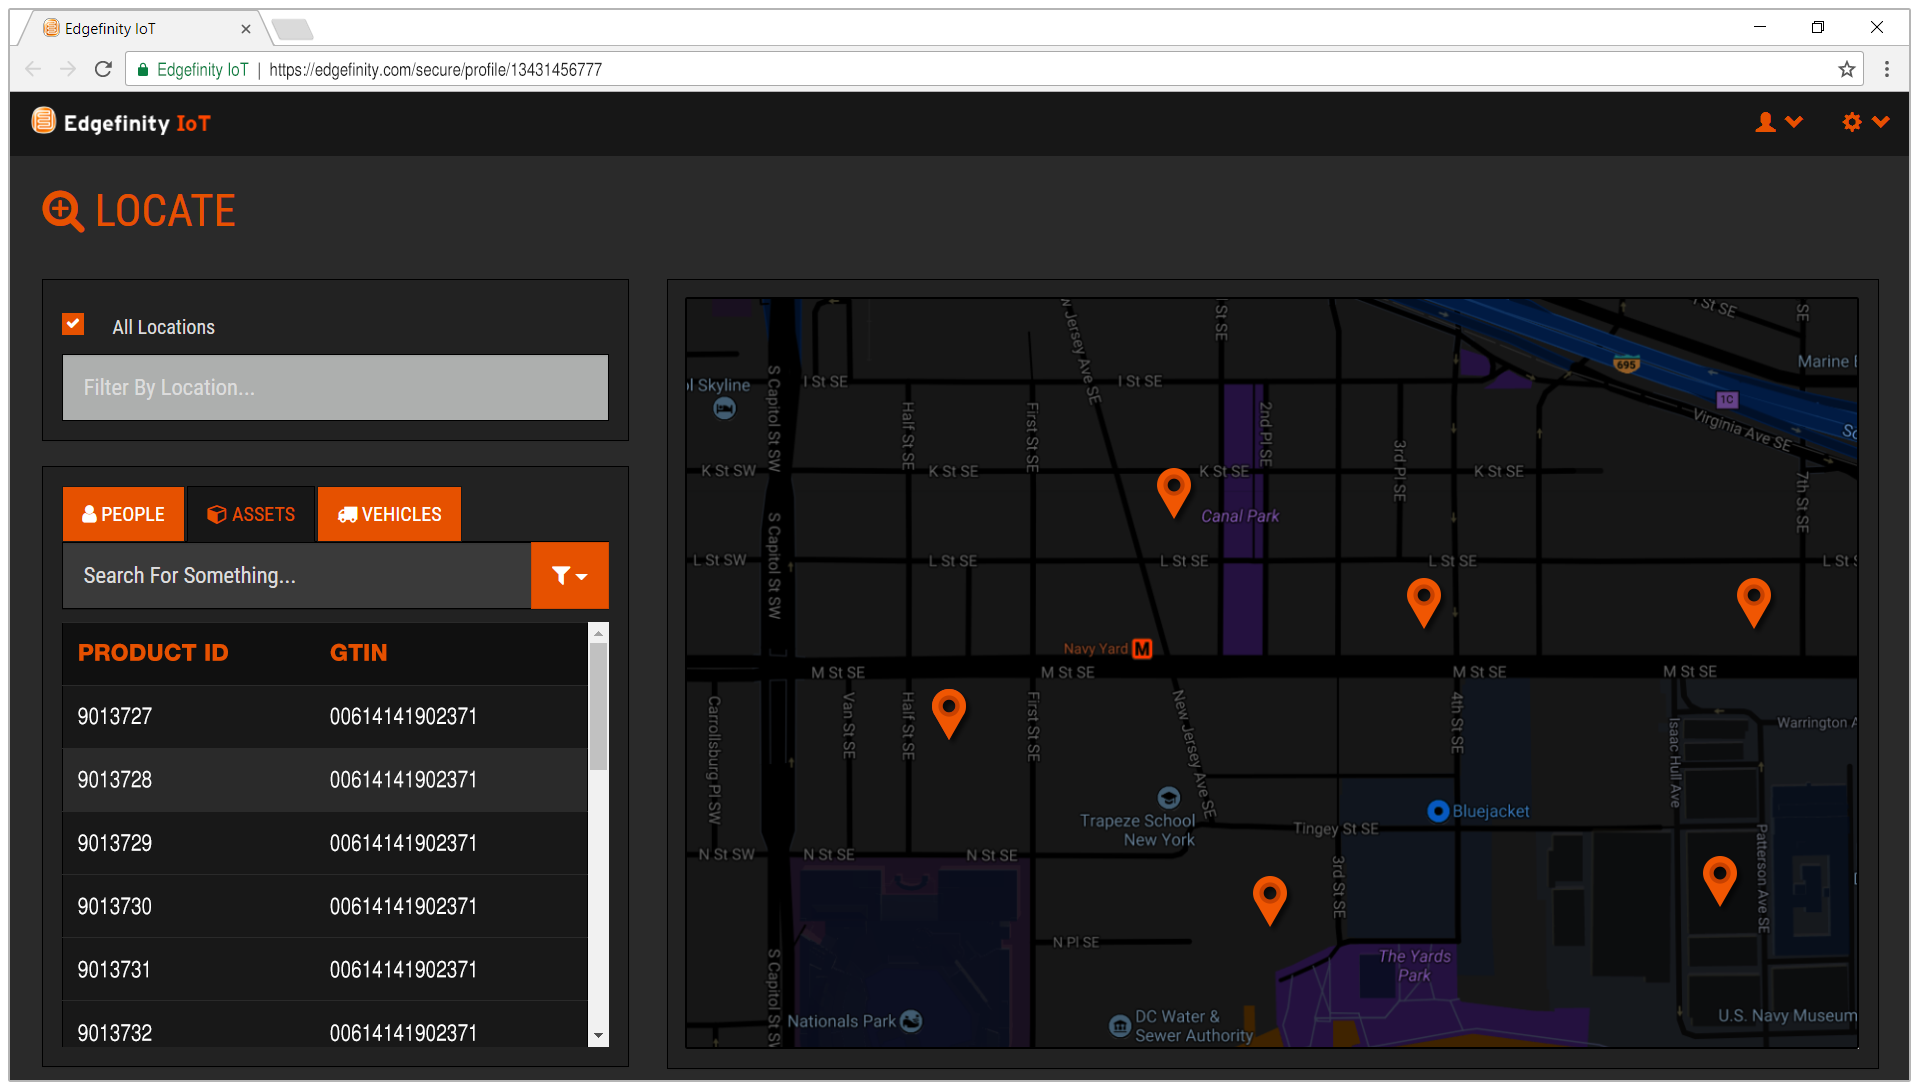Bookmark this page with the star
1919x1090 pixels.
[x=1846, y=69]
